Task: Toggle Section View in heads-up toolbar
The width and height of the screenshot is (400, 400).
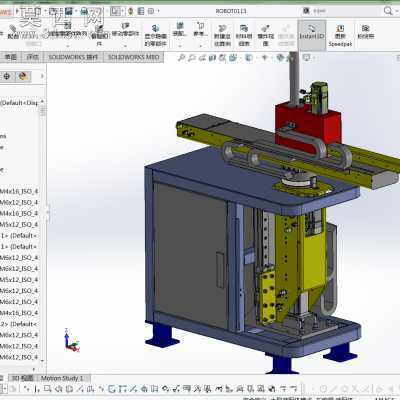Action: 212,58
